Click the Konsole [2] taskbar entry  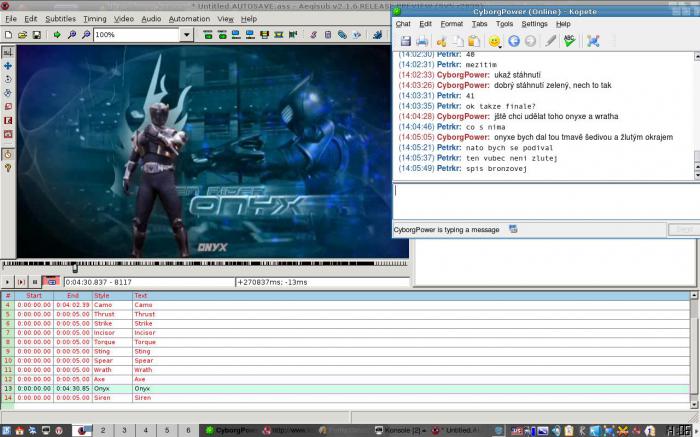tap(400, 430)
